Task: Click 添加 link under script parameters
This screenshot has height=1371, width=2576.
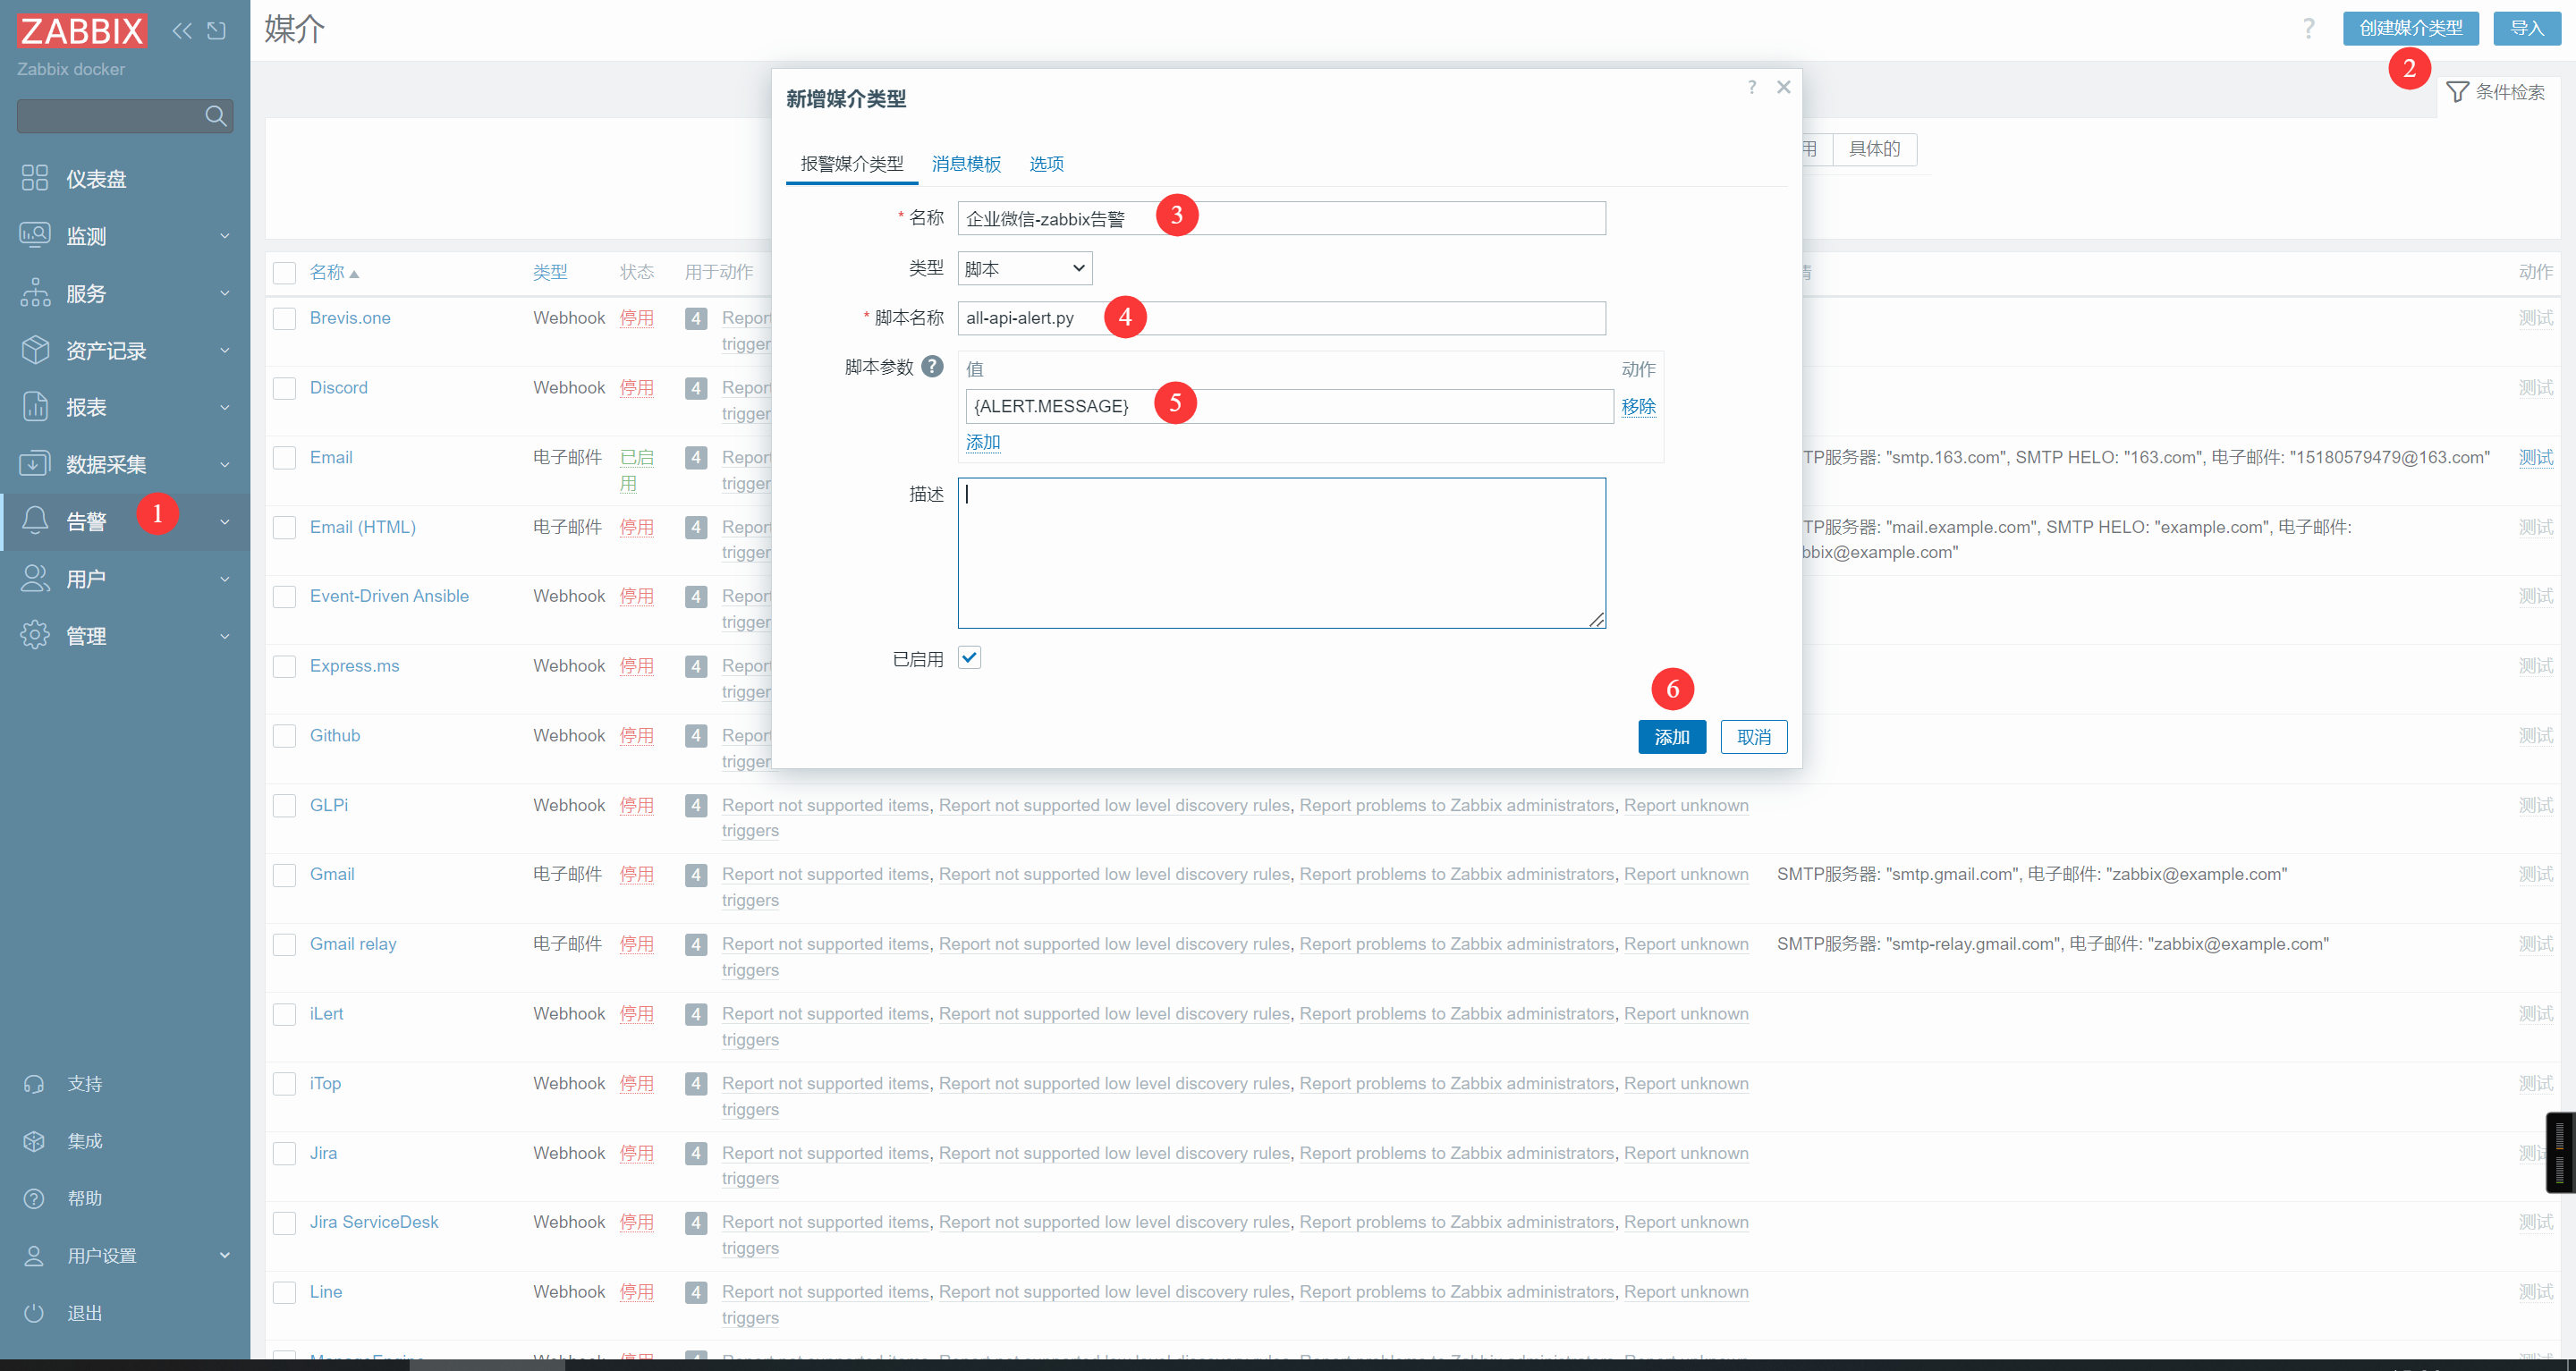Action: pos(983,442)
